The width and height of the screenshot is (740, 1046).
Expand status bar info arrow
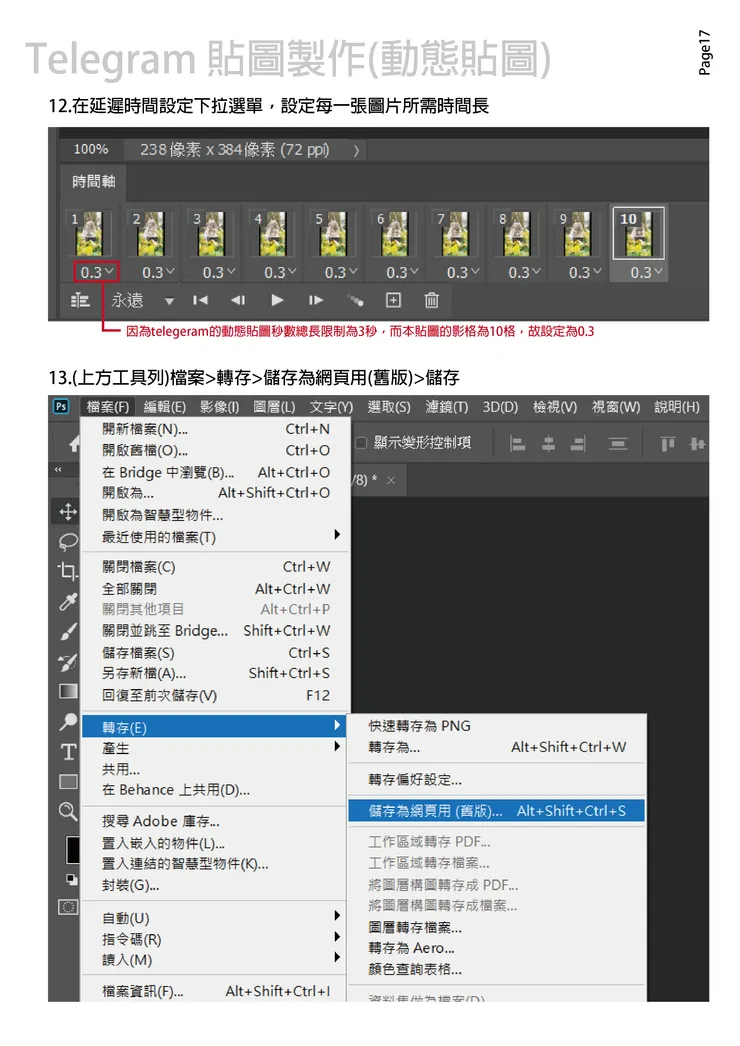356,151
